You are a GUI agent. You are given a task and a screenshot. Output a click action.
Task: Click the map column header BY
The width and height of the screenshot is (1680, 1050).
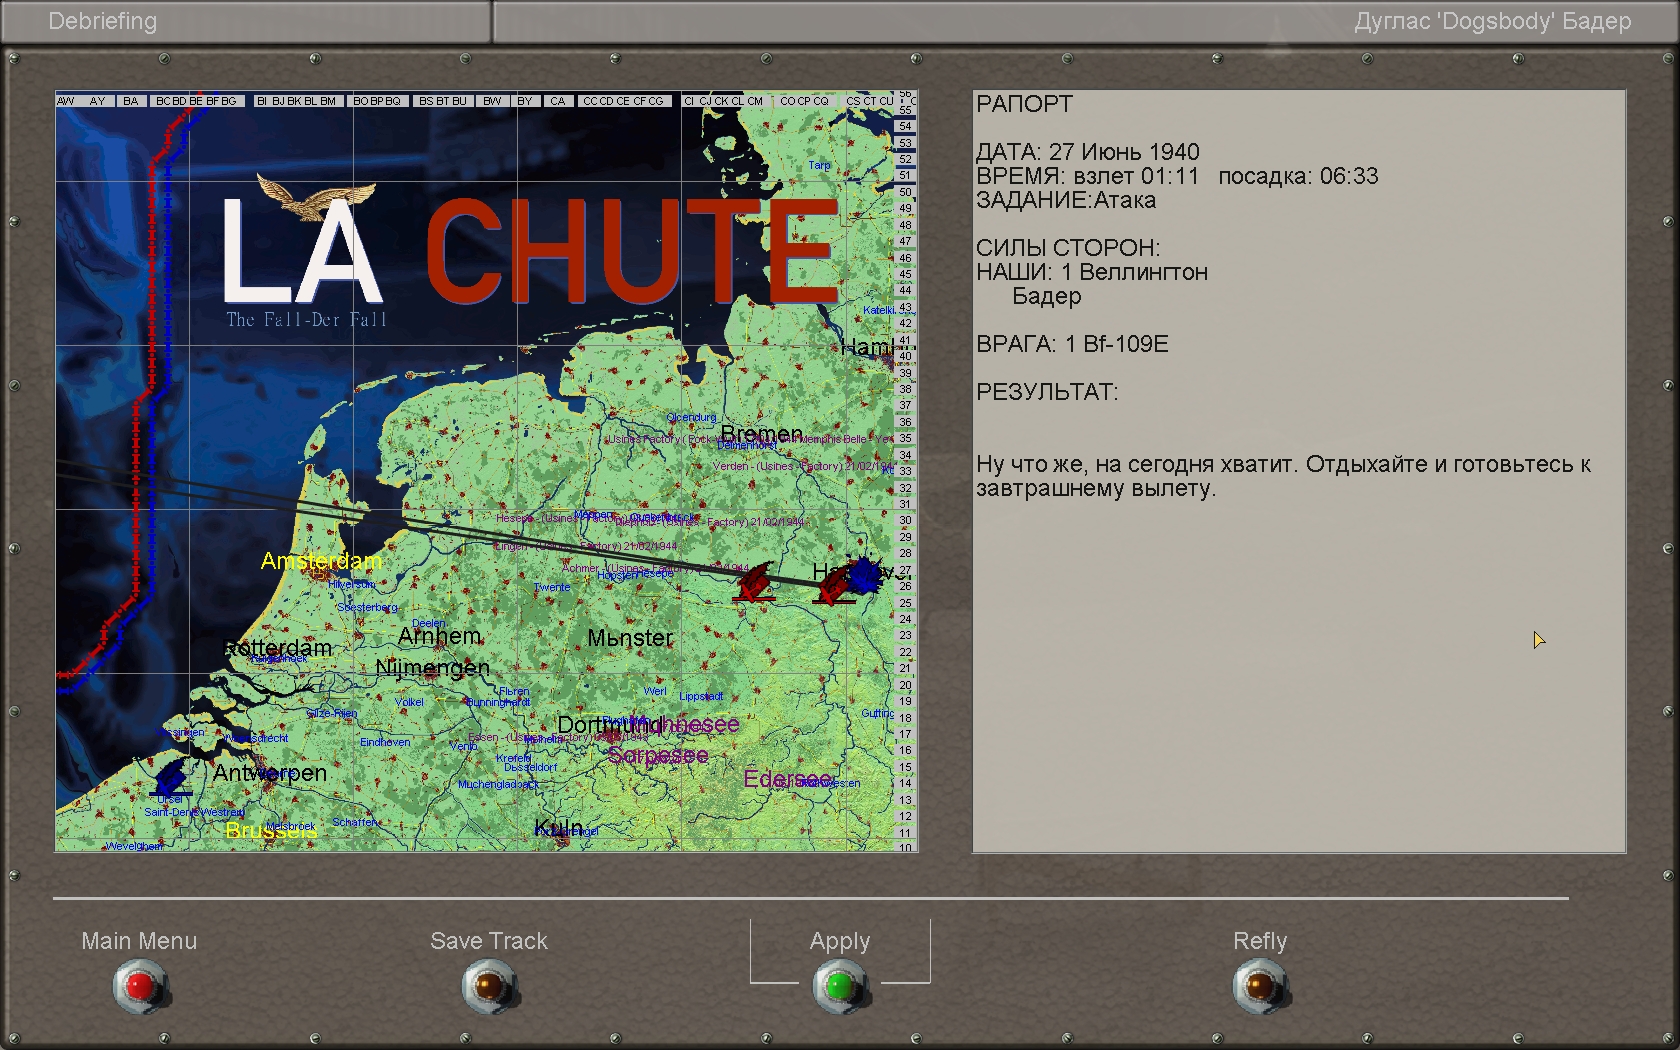click(x=525, y=101)
